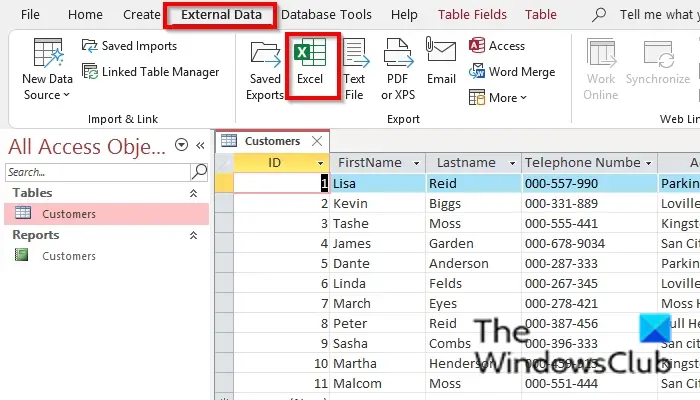Open All Access Objects dropdown menu
This screenshot has height=400, width=700.
(x=181, y=145)
